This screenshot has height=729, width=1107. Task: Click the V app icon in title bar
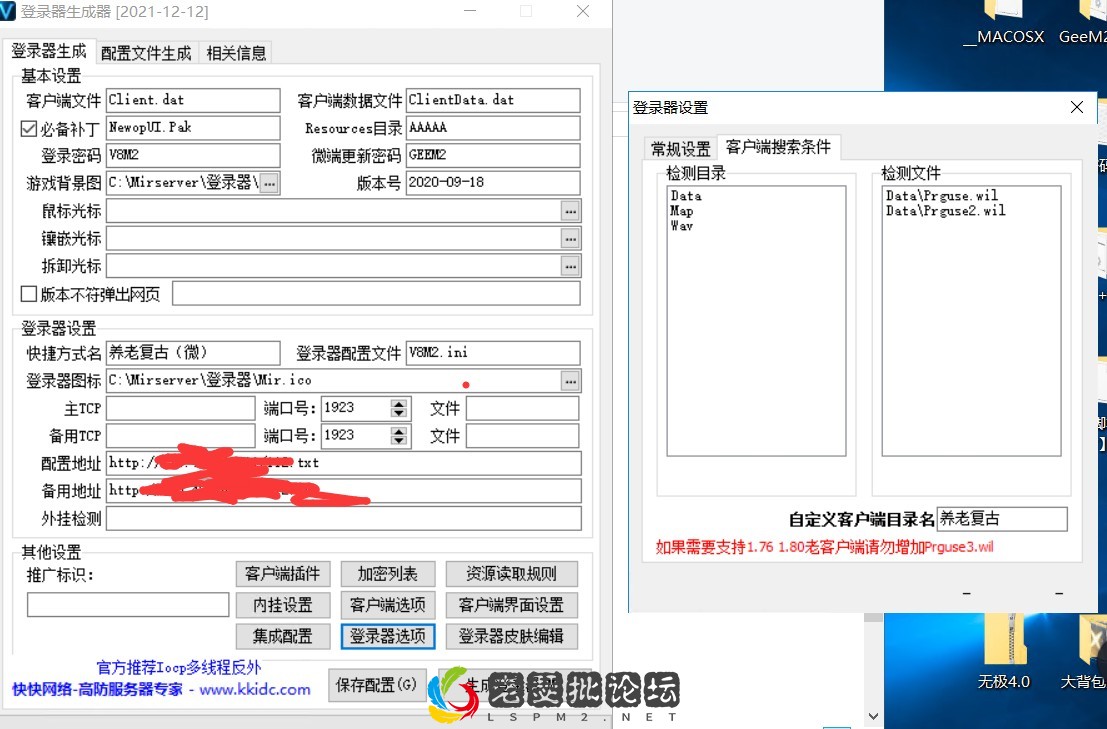point(8,11)
